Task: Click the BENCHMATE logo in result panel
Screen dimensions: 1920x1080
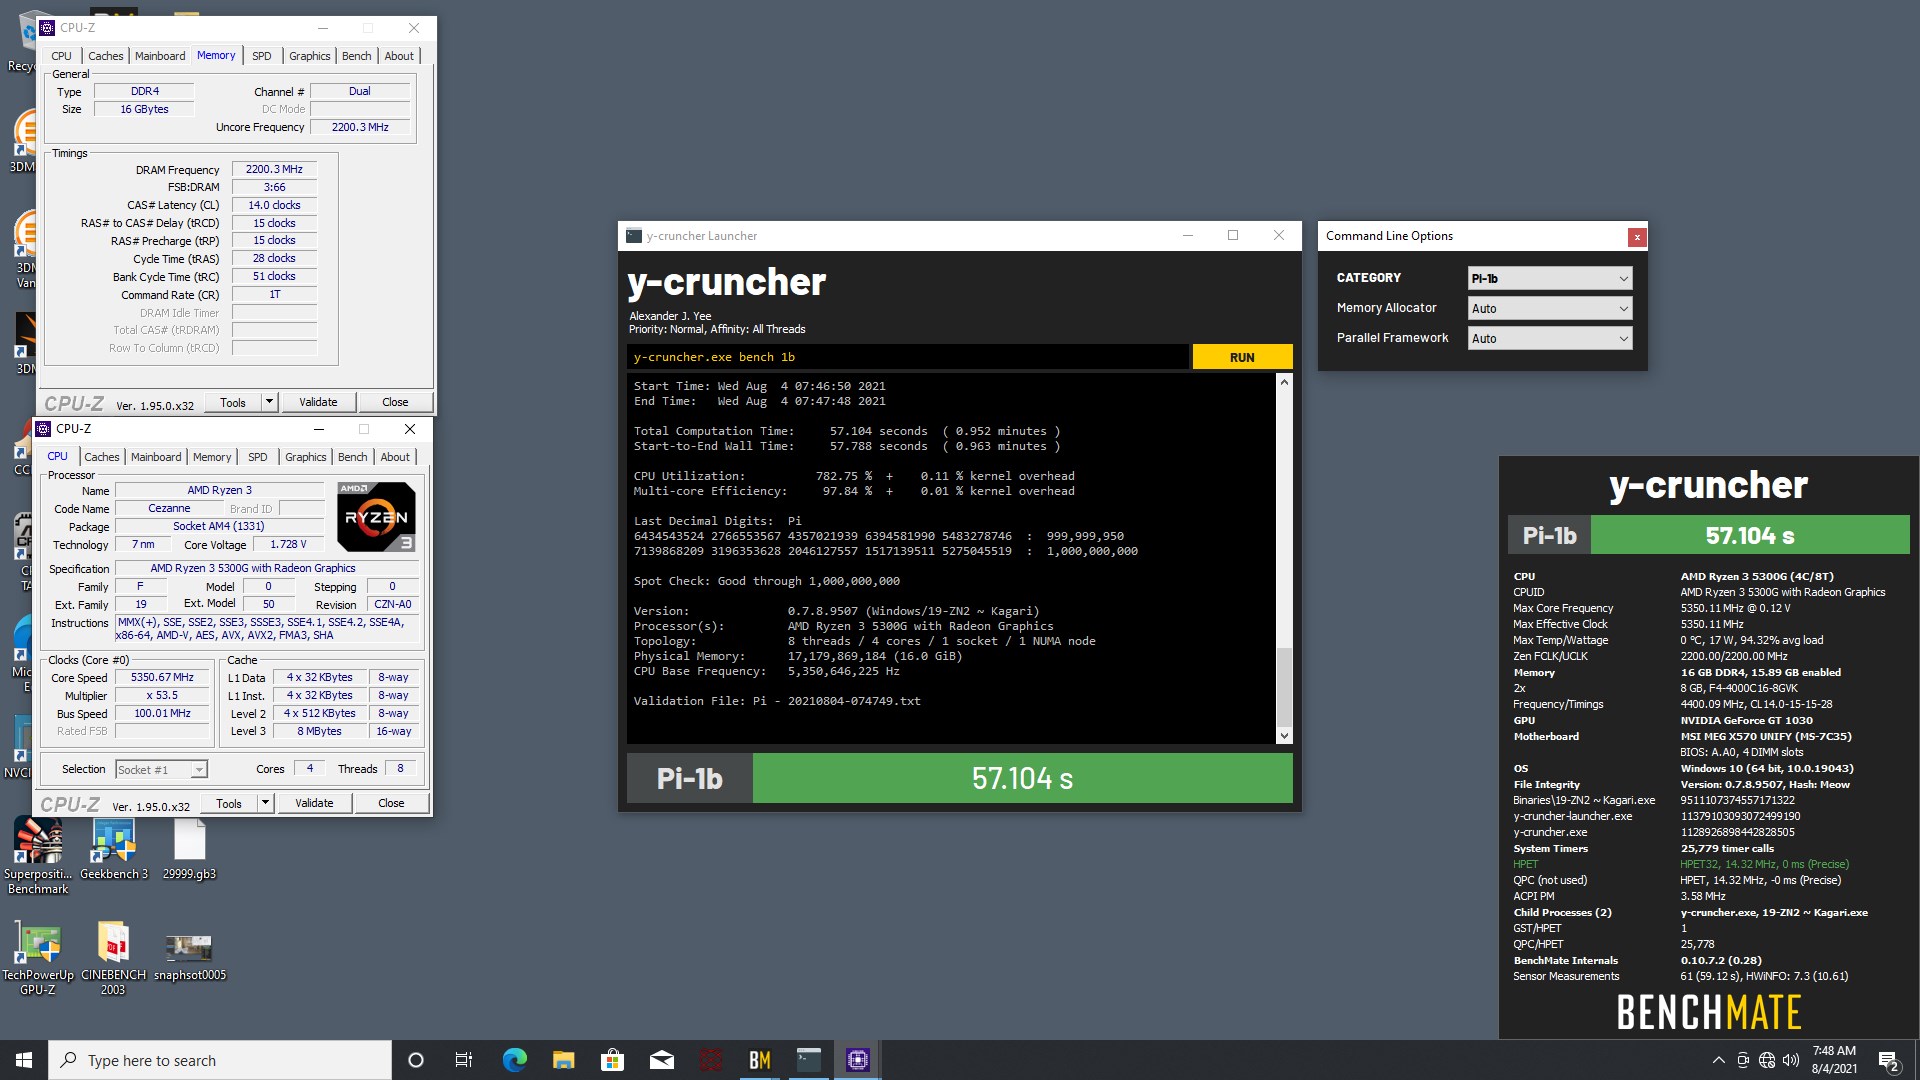Action: 1709,1012
